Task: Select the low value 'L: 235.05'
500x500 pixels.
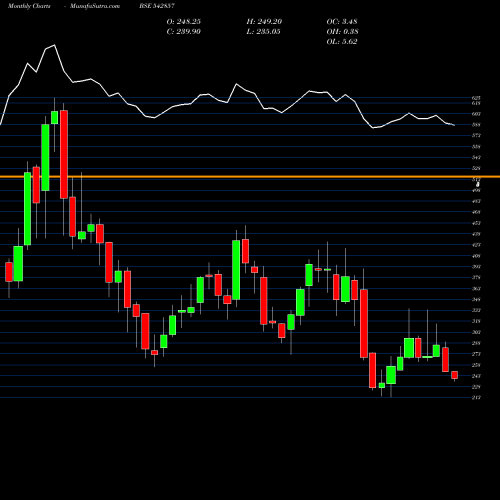Action: point(263,32)
